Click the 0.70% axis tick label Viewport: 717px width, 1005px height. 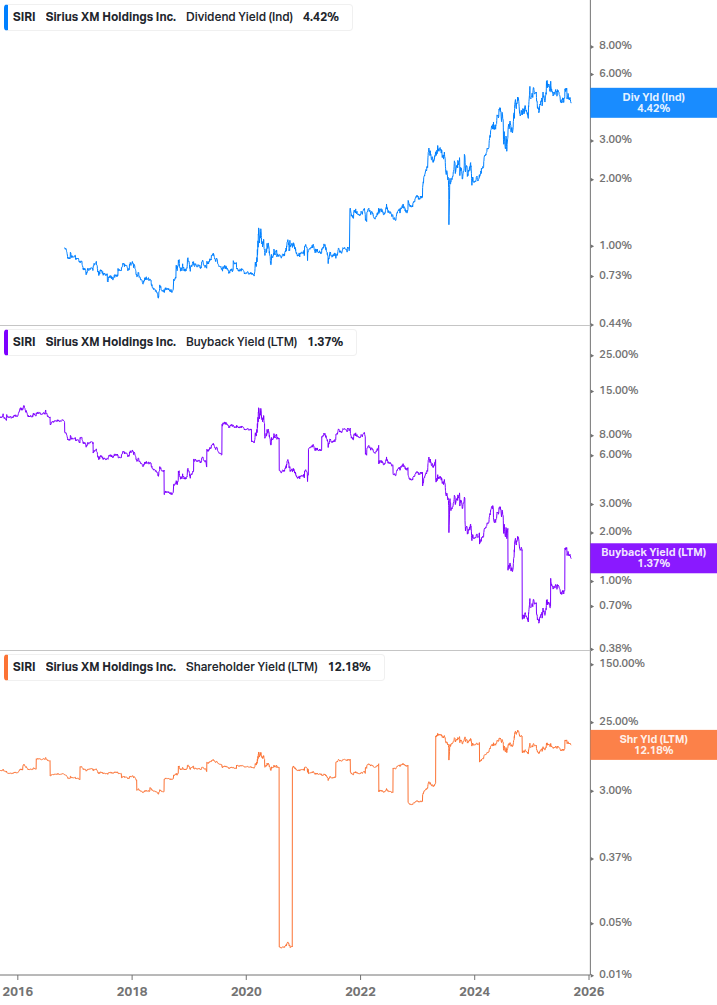point(615,605)
